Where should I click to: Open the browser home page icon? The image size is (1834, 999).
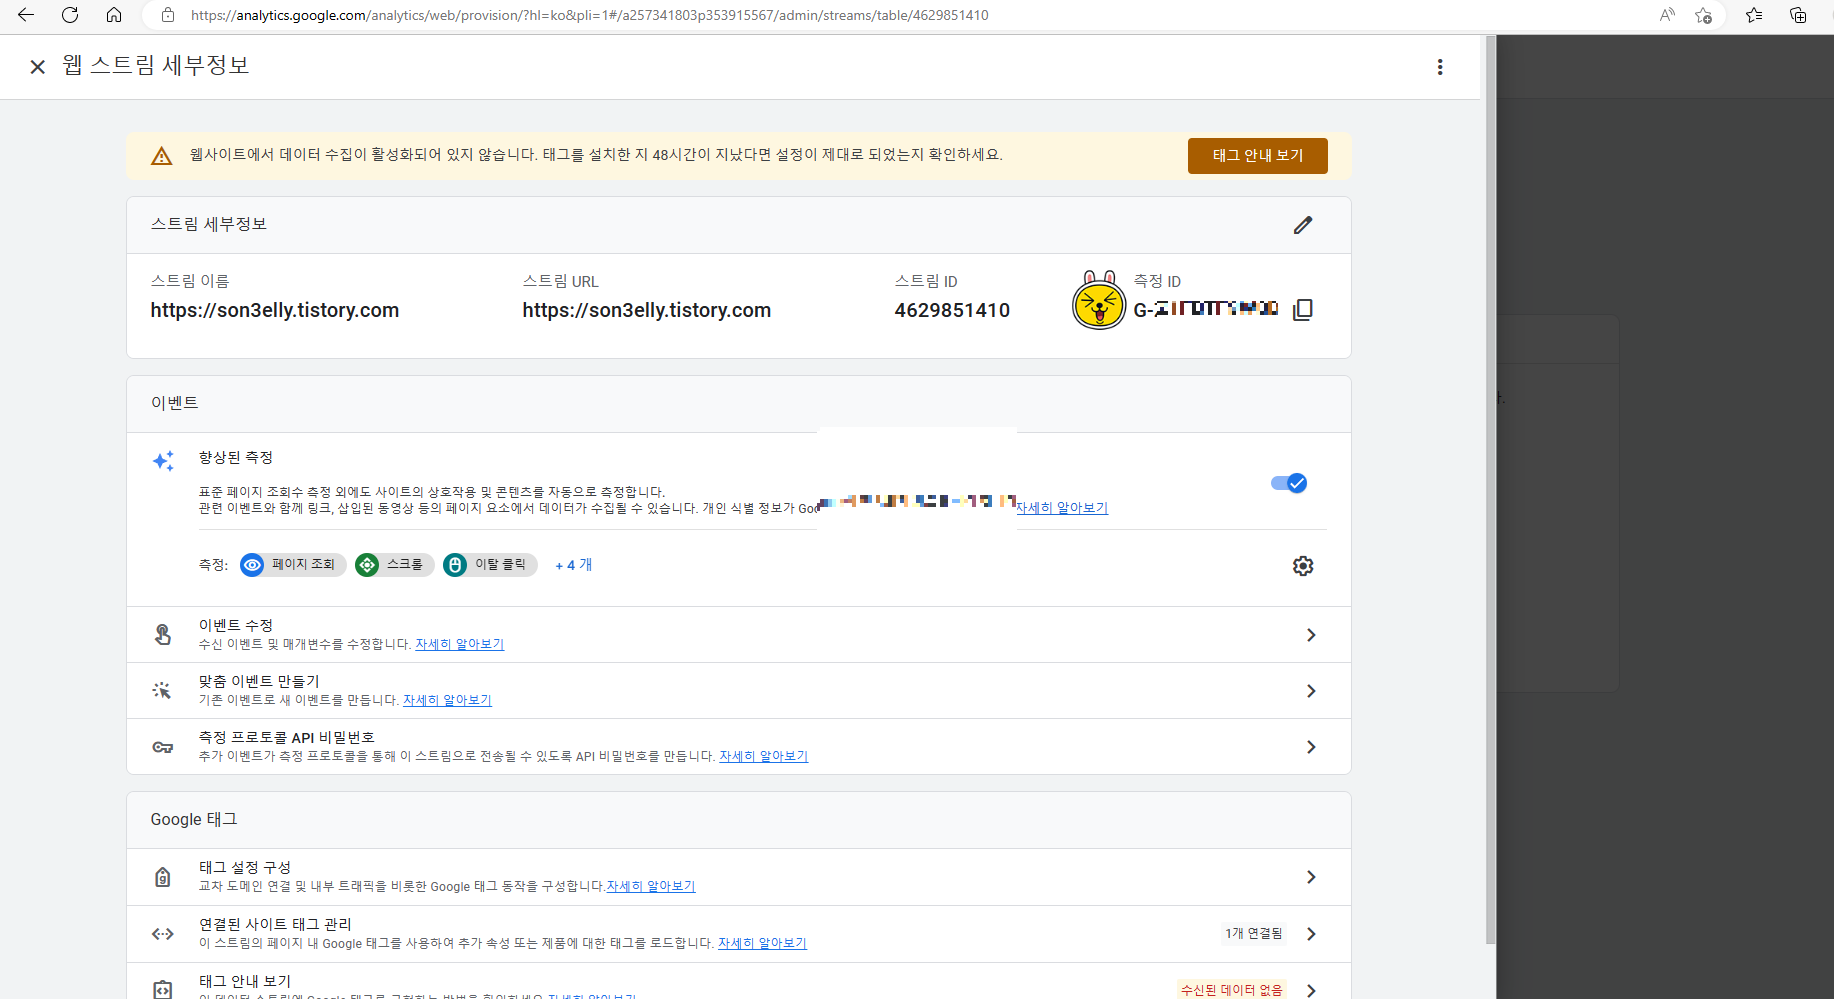(x=114, y=15)
